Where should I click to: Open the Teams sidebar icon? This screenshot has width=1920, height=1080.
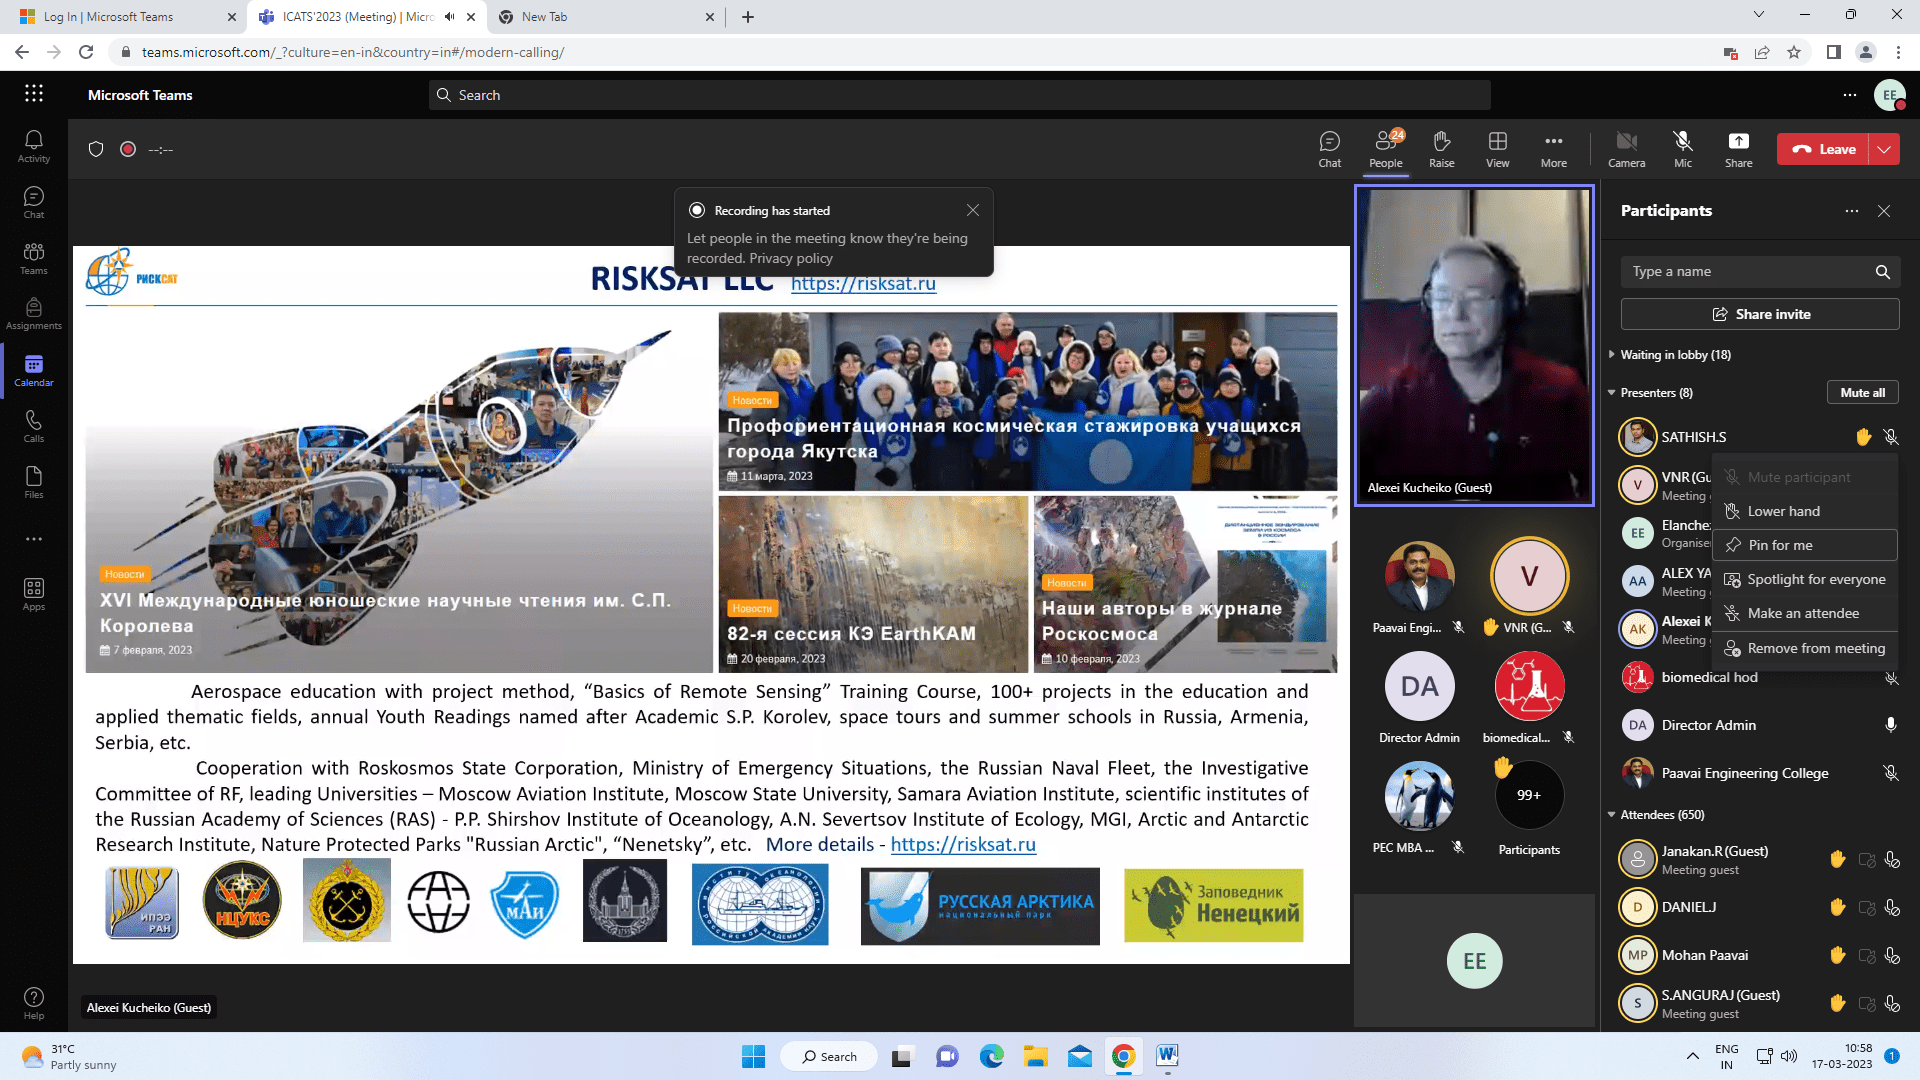tap(33, 258)
